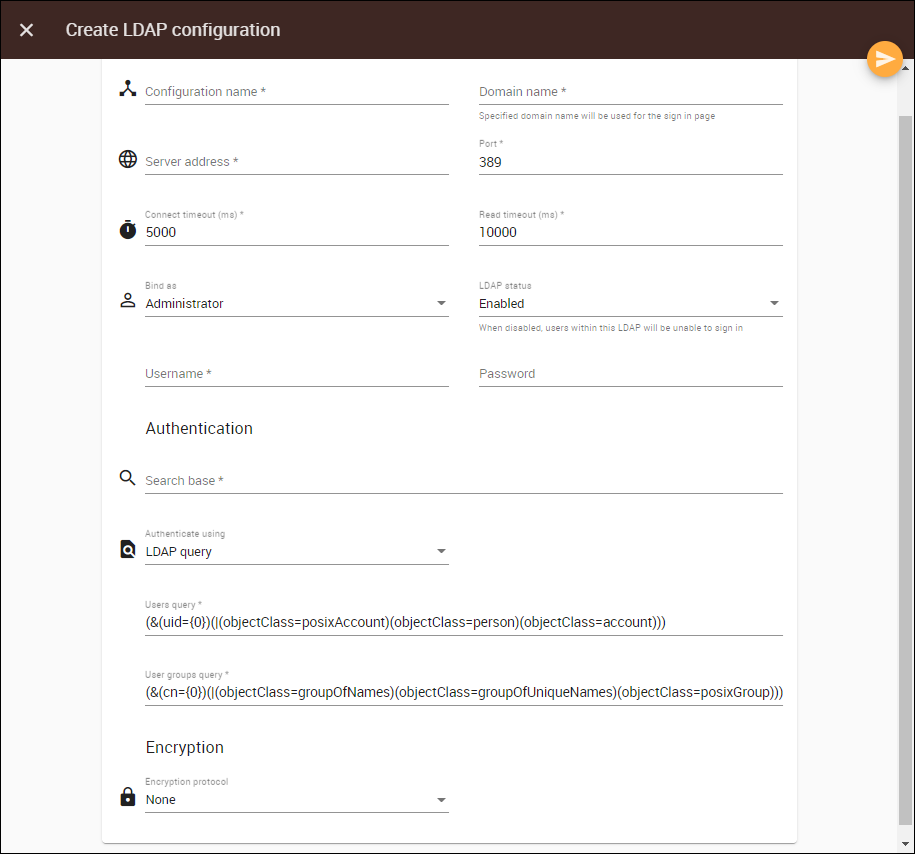915x854 pixels.
Task: Click the padlock icon beside Encryption protocol
Action: coord(127,797)
